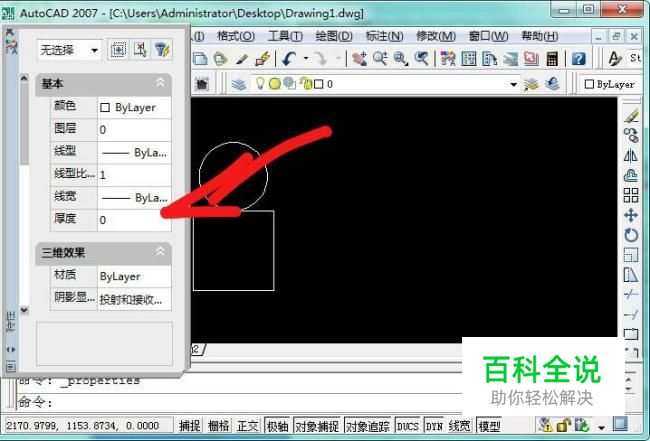Open the undo history dropdown arrow
This screenshot has height=441, width=650.
coord(306,58)
